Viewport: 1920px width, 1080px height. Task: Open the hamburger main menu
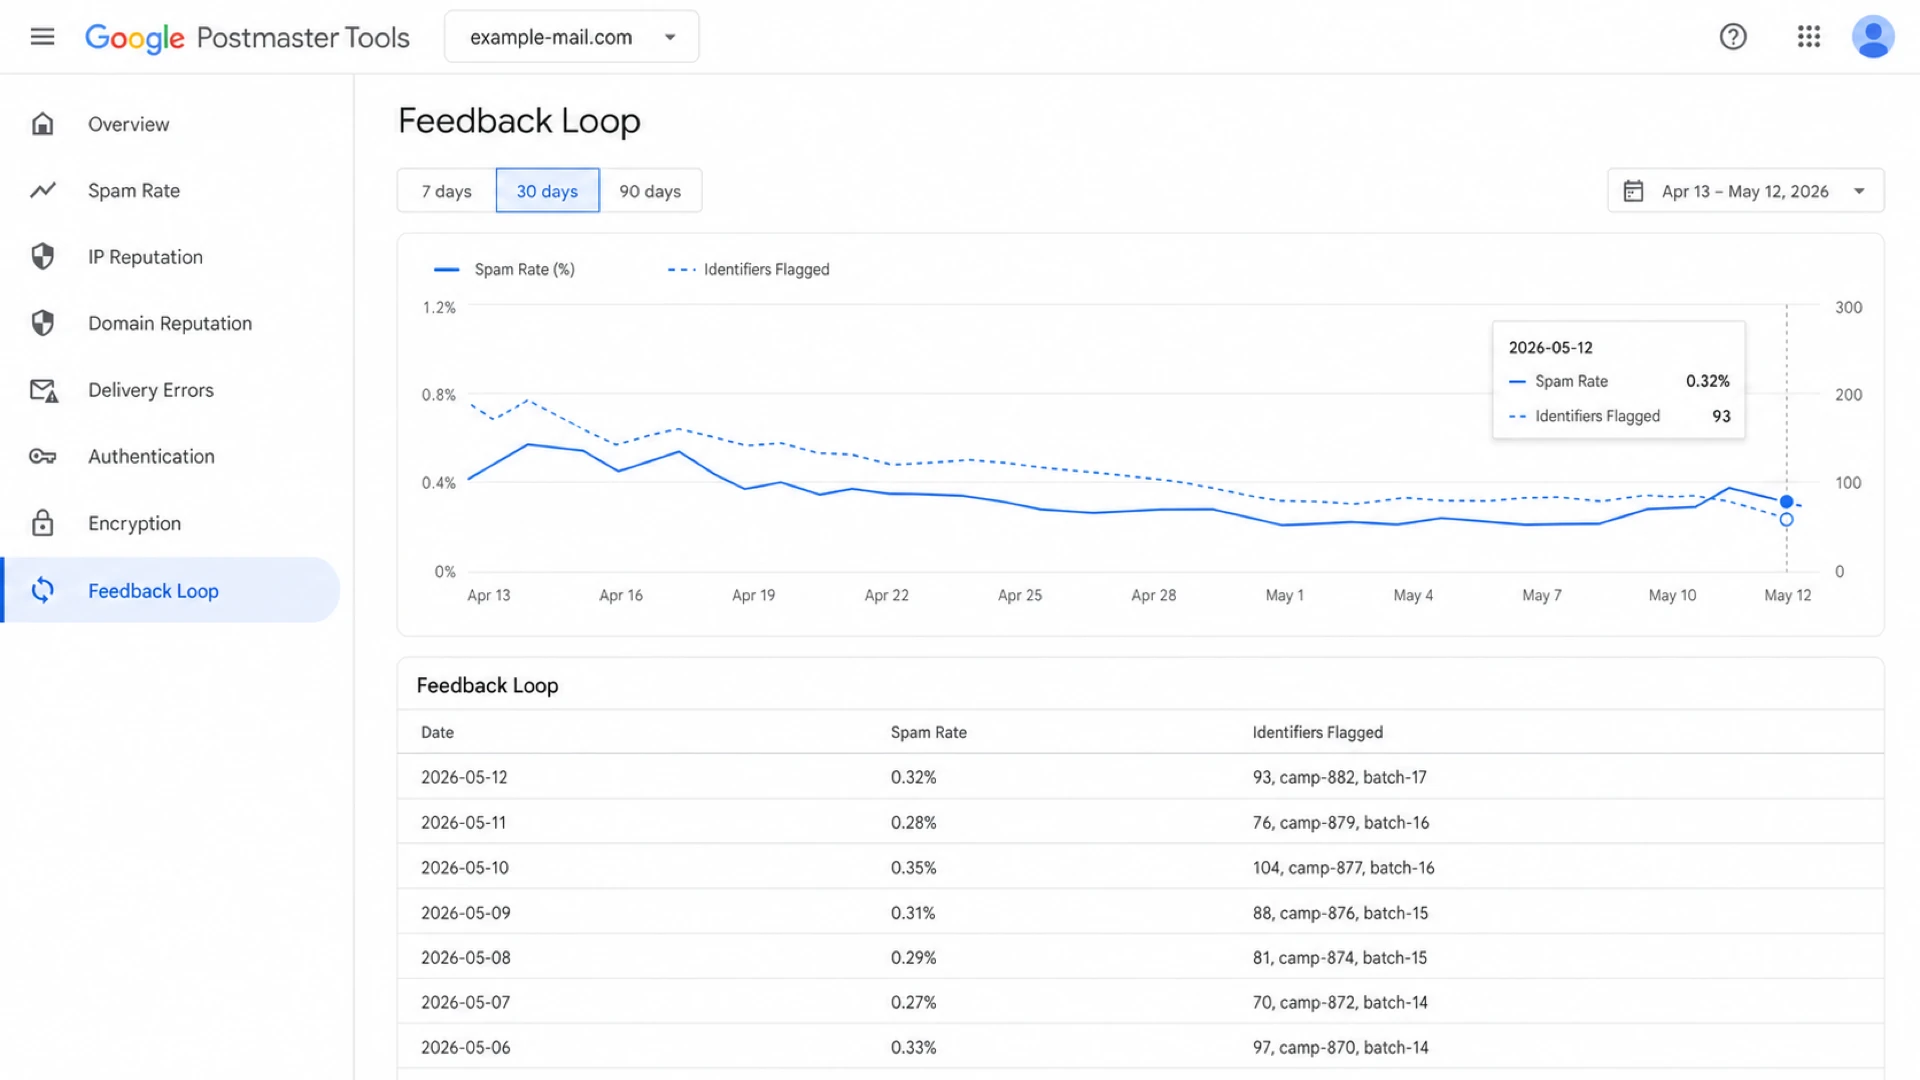(42, 37)
